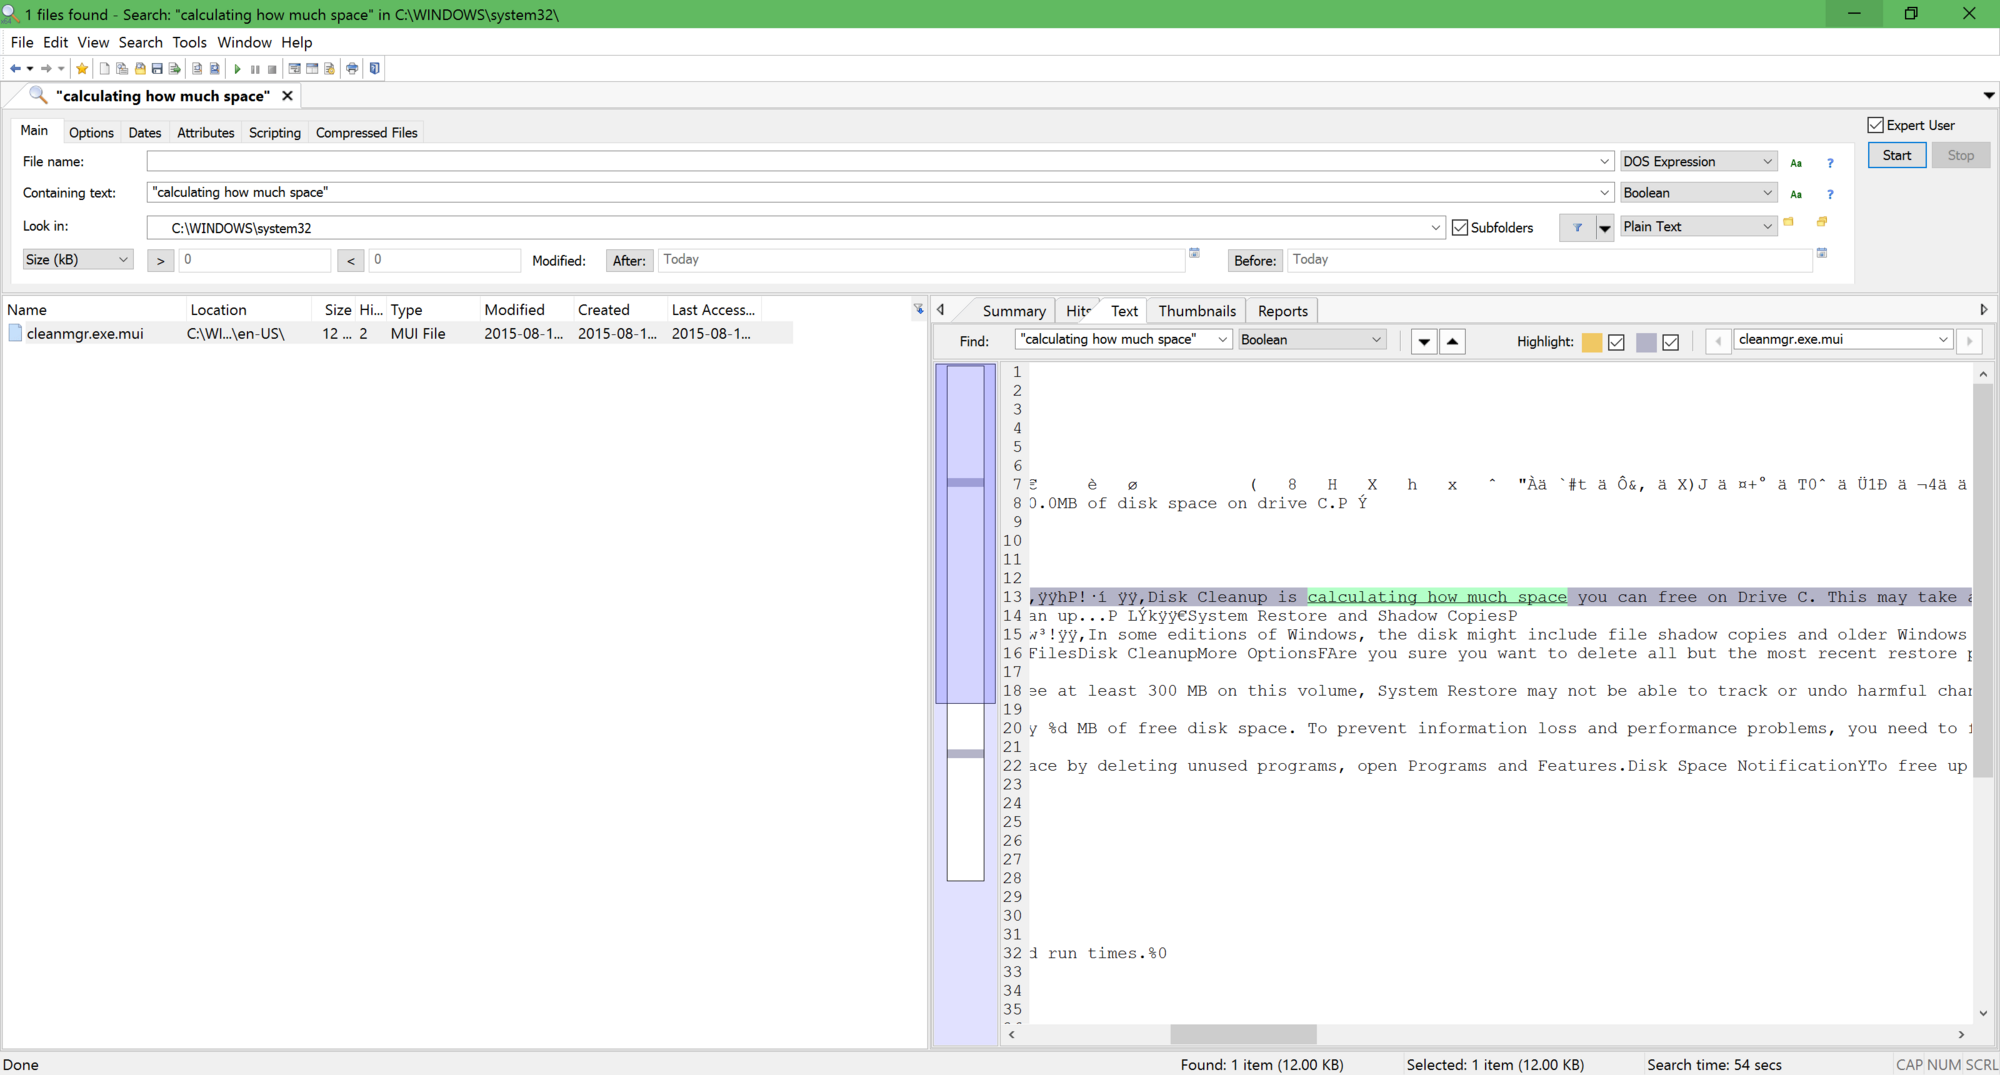This screenshot has height=1075, width=2000.
Task: Open the filter button dropdown arrow
Action: (x=1605, y=228)
